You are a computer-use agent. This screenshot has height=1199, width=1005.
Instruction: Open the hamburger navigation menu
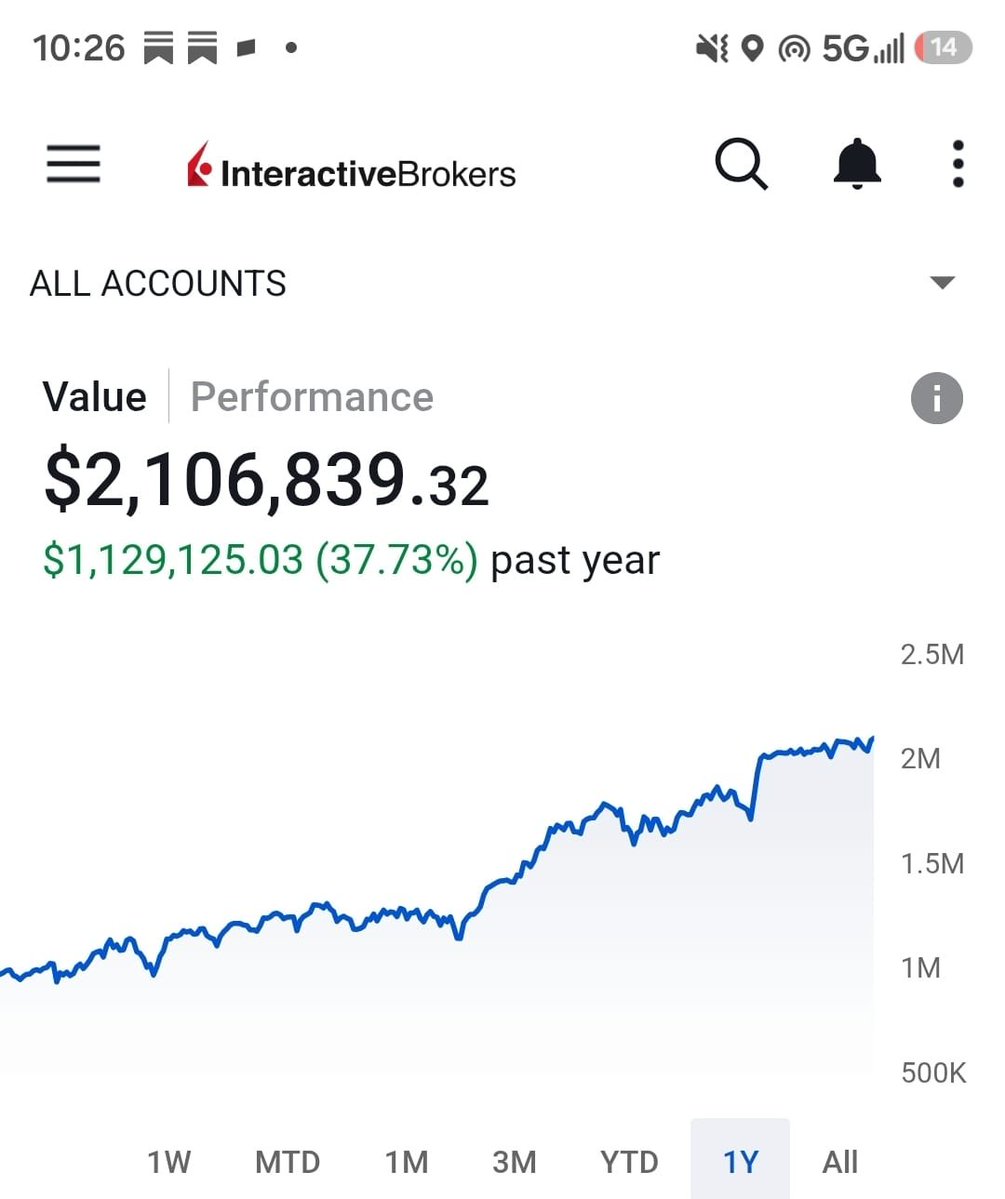point(73,164)
